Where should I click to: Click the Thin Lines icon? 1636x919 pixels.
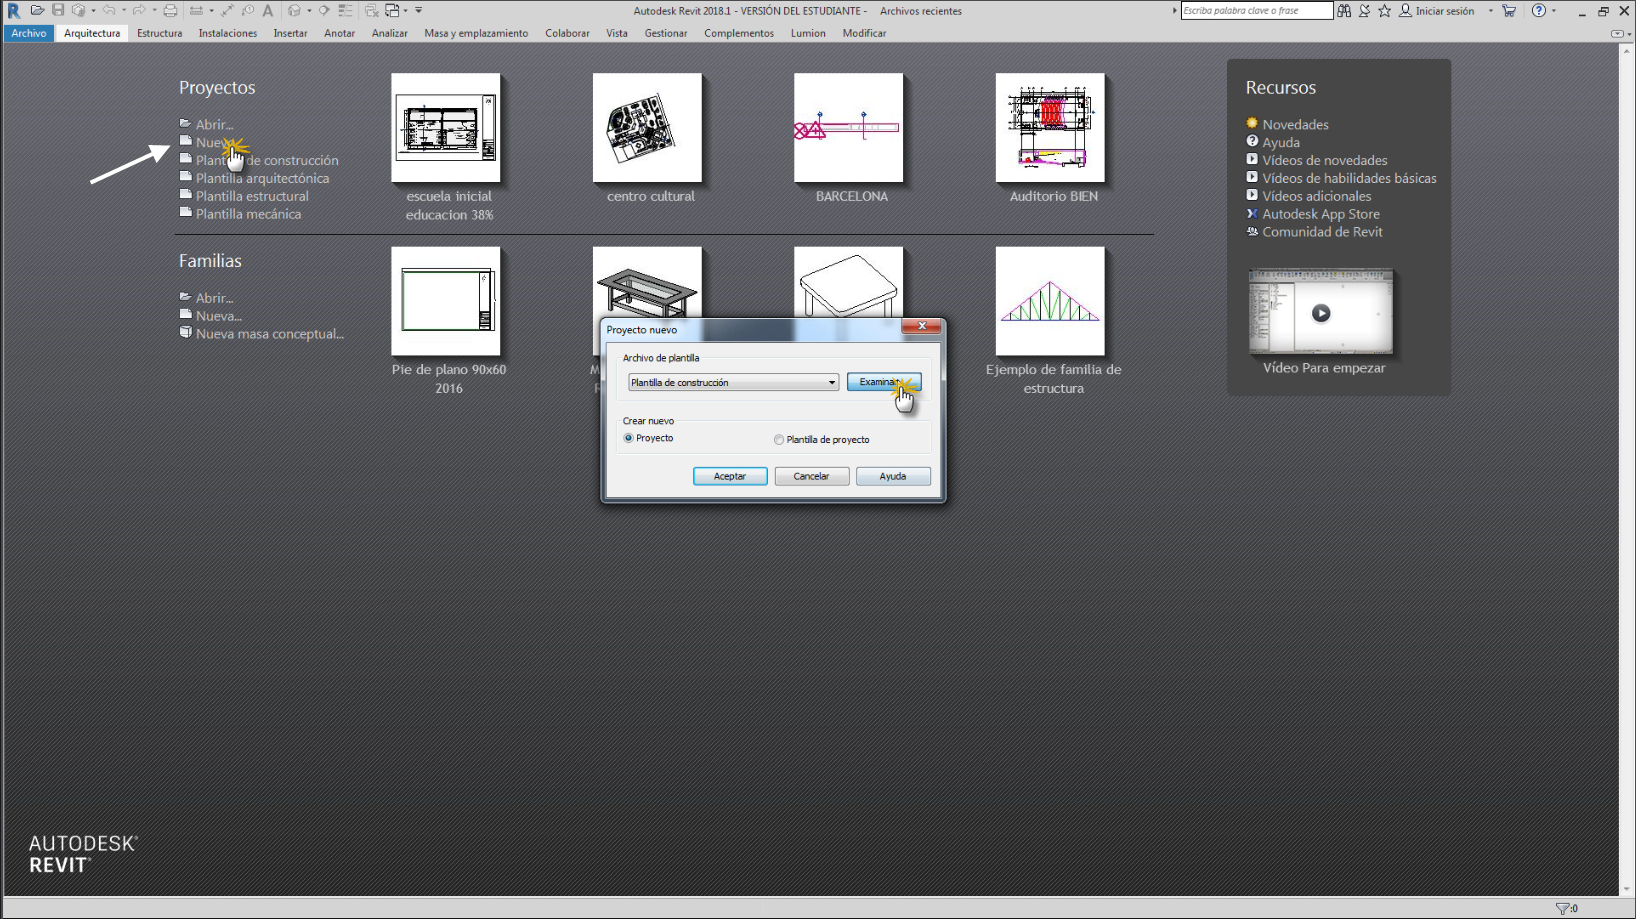click(345, 10)
